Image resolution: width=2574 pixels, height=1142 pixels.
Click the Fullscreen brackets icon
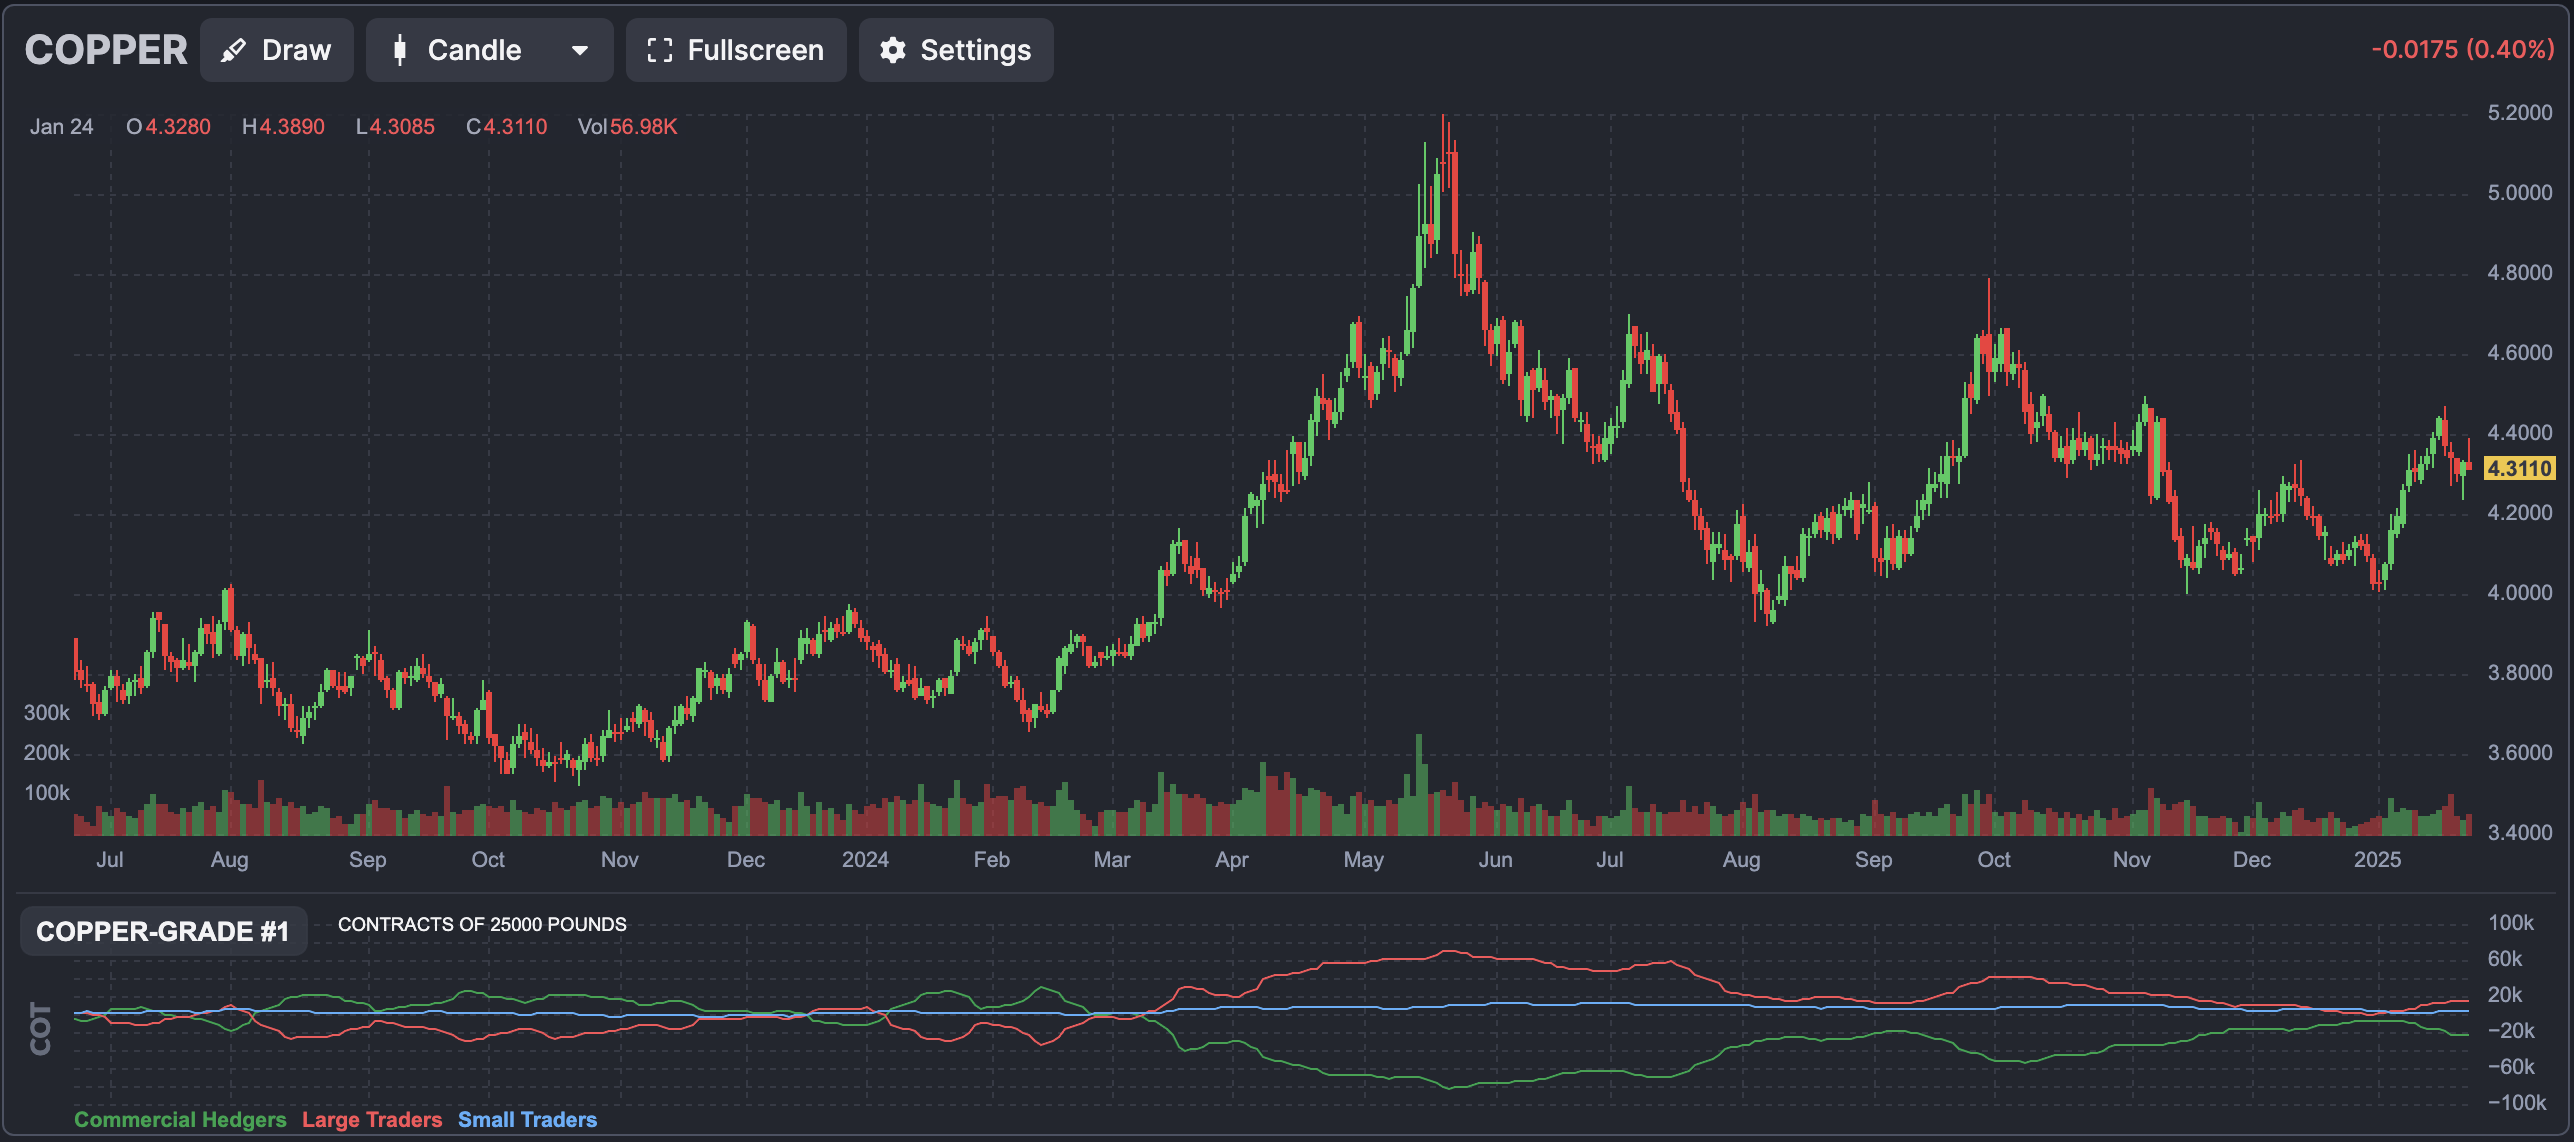point(659,50)
